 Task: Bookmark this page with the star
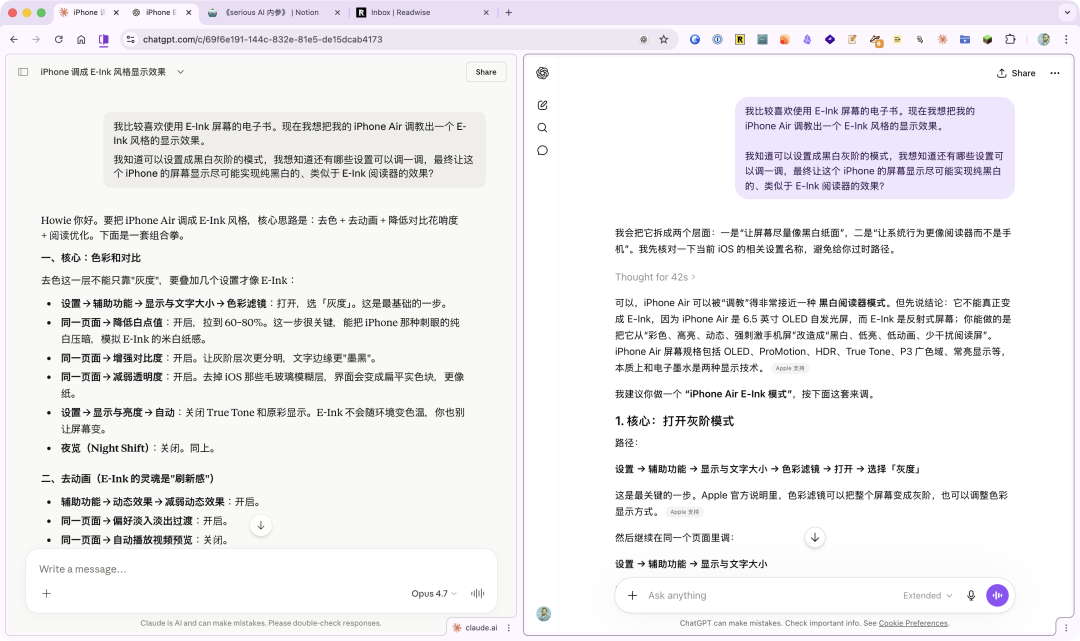(x=664, y=40)
